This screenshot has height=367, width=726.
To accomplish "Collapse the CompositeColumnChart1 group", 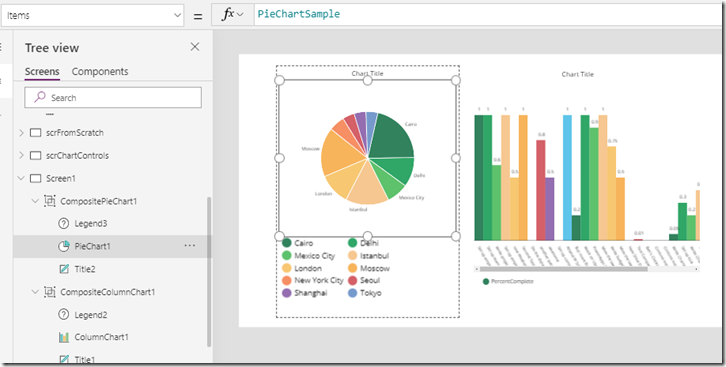I will pos(35,292).
